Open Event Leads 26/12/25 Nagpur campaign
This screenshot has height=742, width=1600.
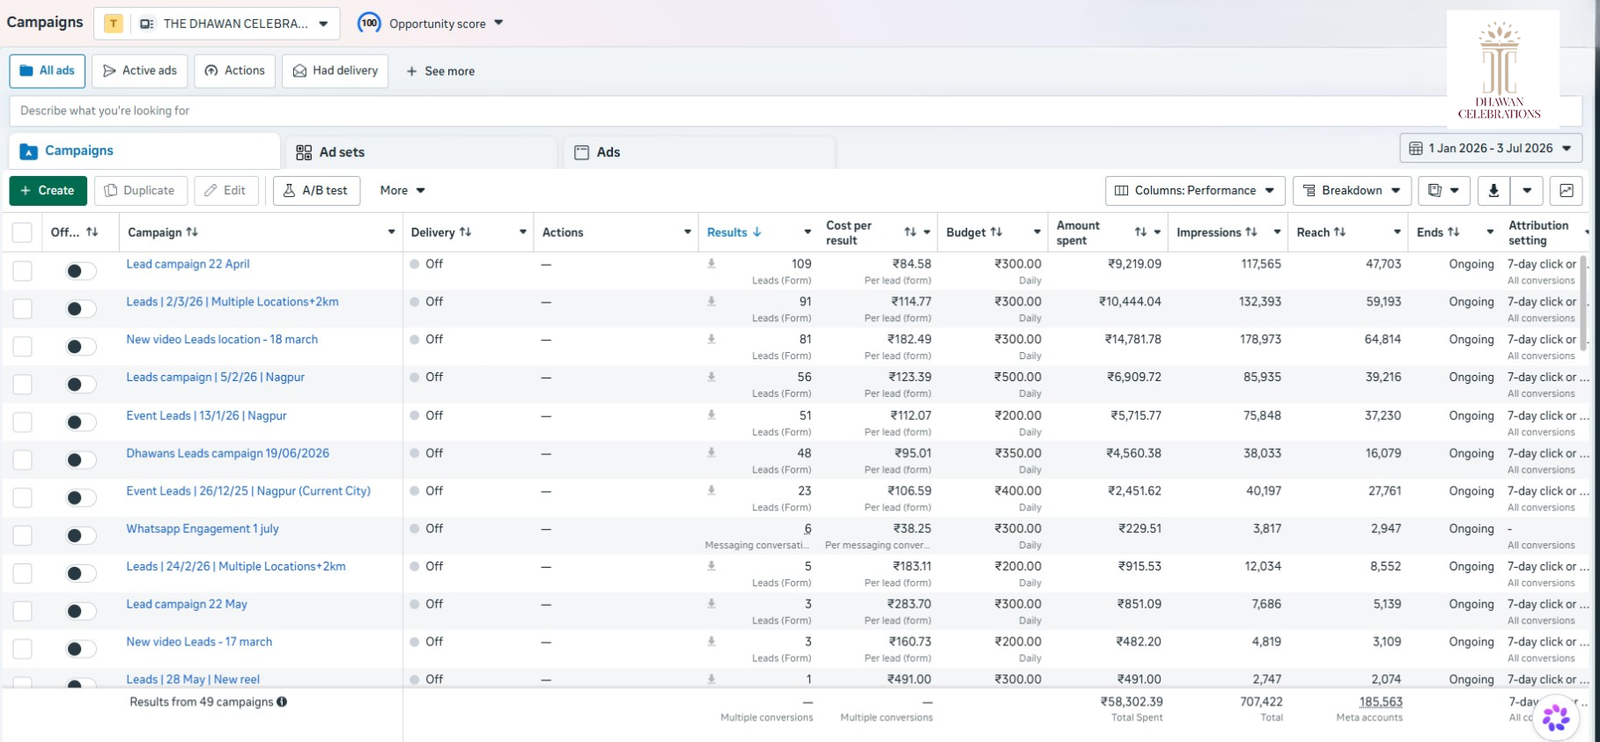[248, 491]
